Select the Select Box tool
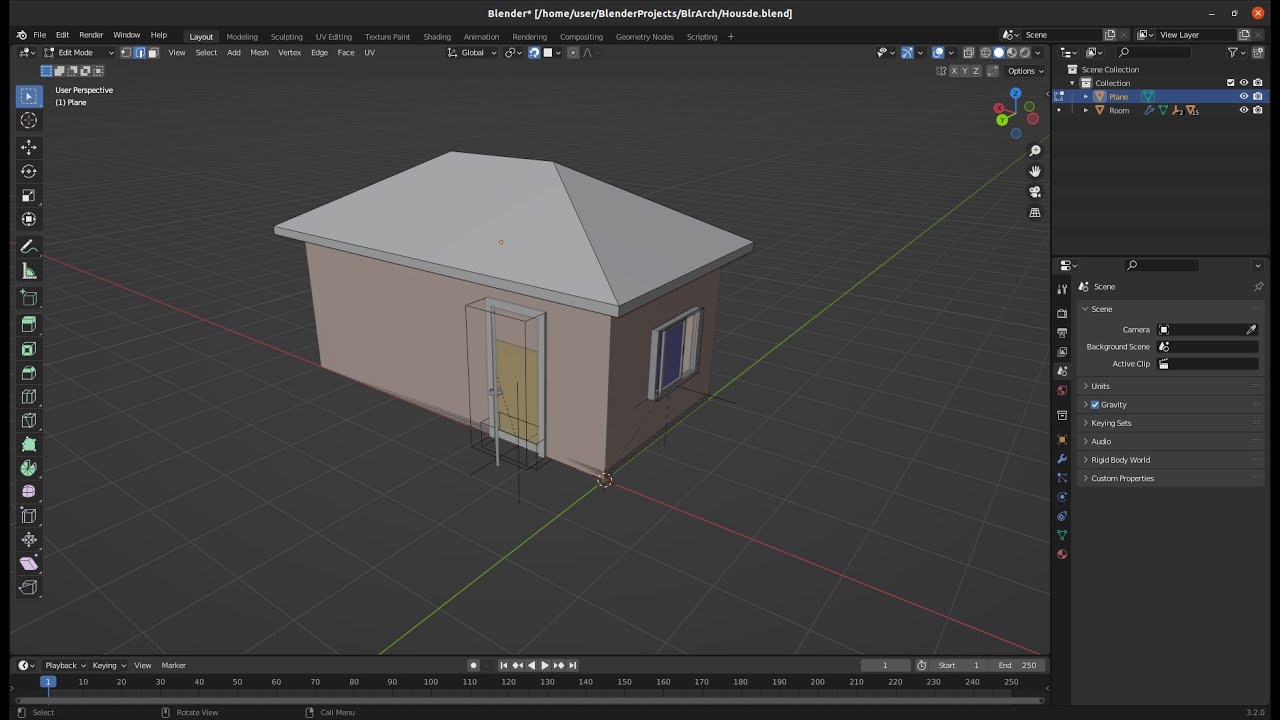Screen dimensions: 1280x720 [x=29, y=96]
